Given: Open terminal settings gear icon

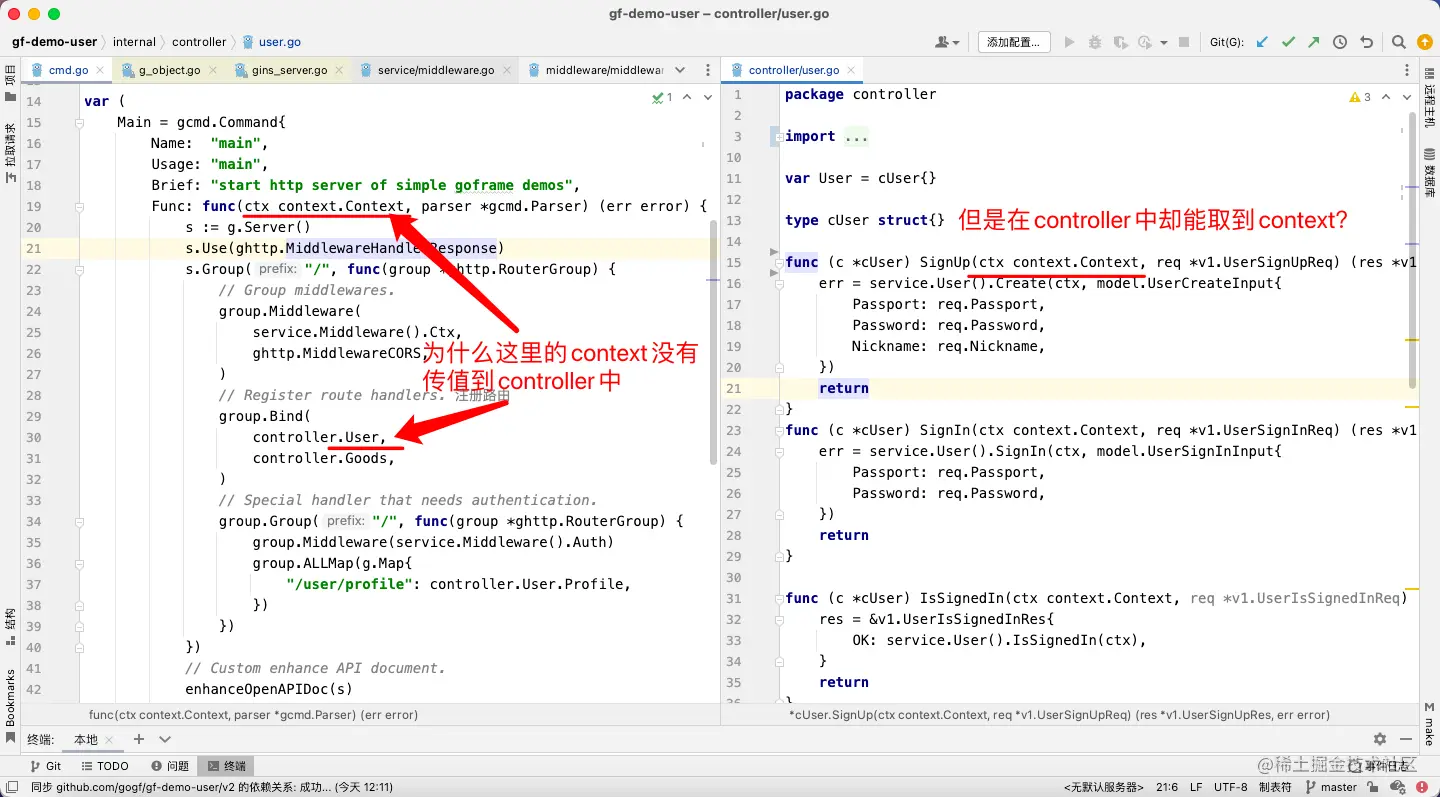Looking at the screenshot, I should [1380, 739].
